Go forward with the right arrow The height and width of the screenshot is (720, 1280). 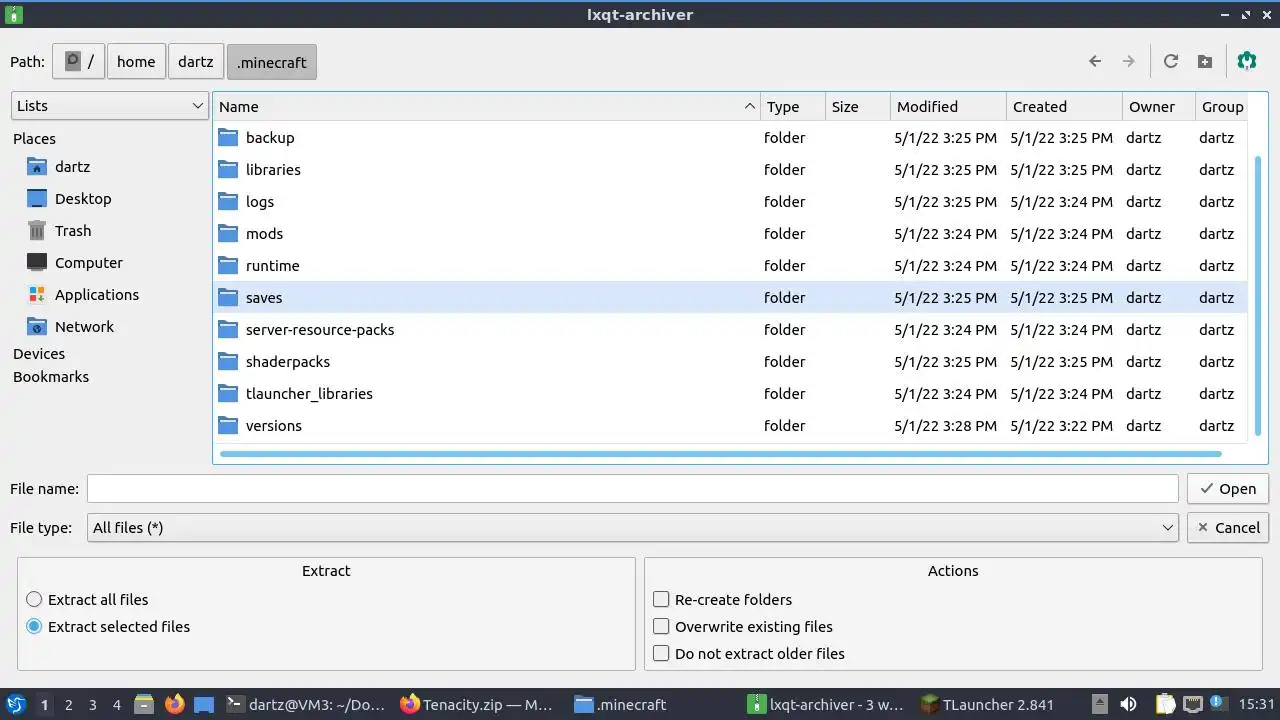pyautogui.click(x=1128, y=61)
